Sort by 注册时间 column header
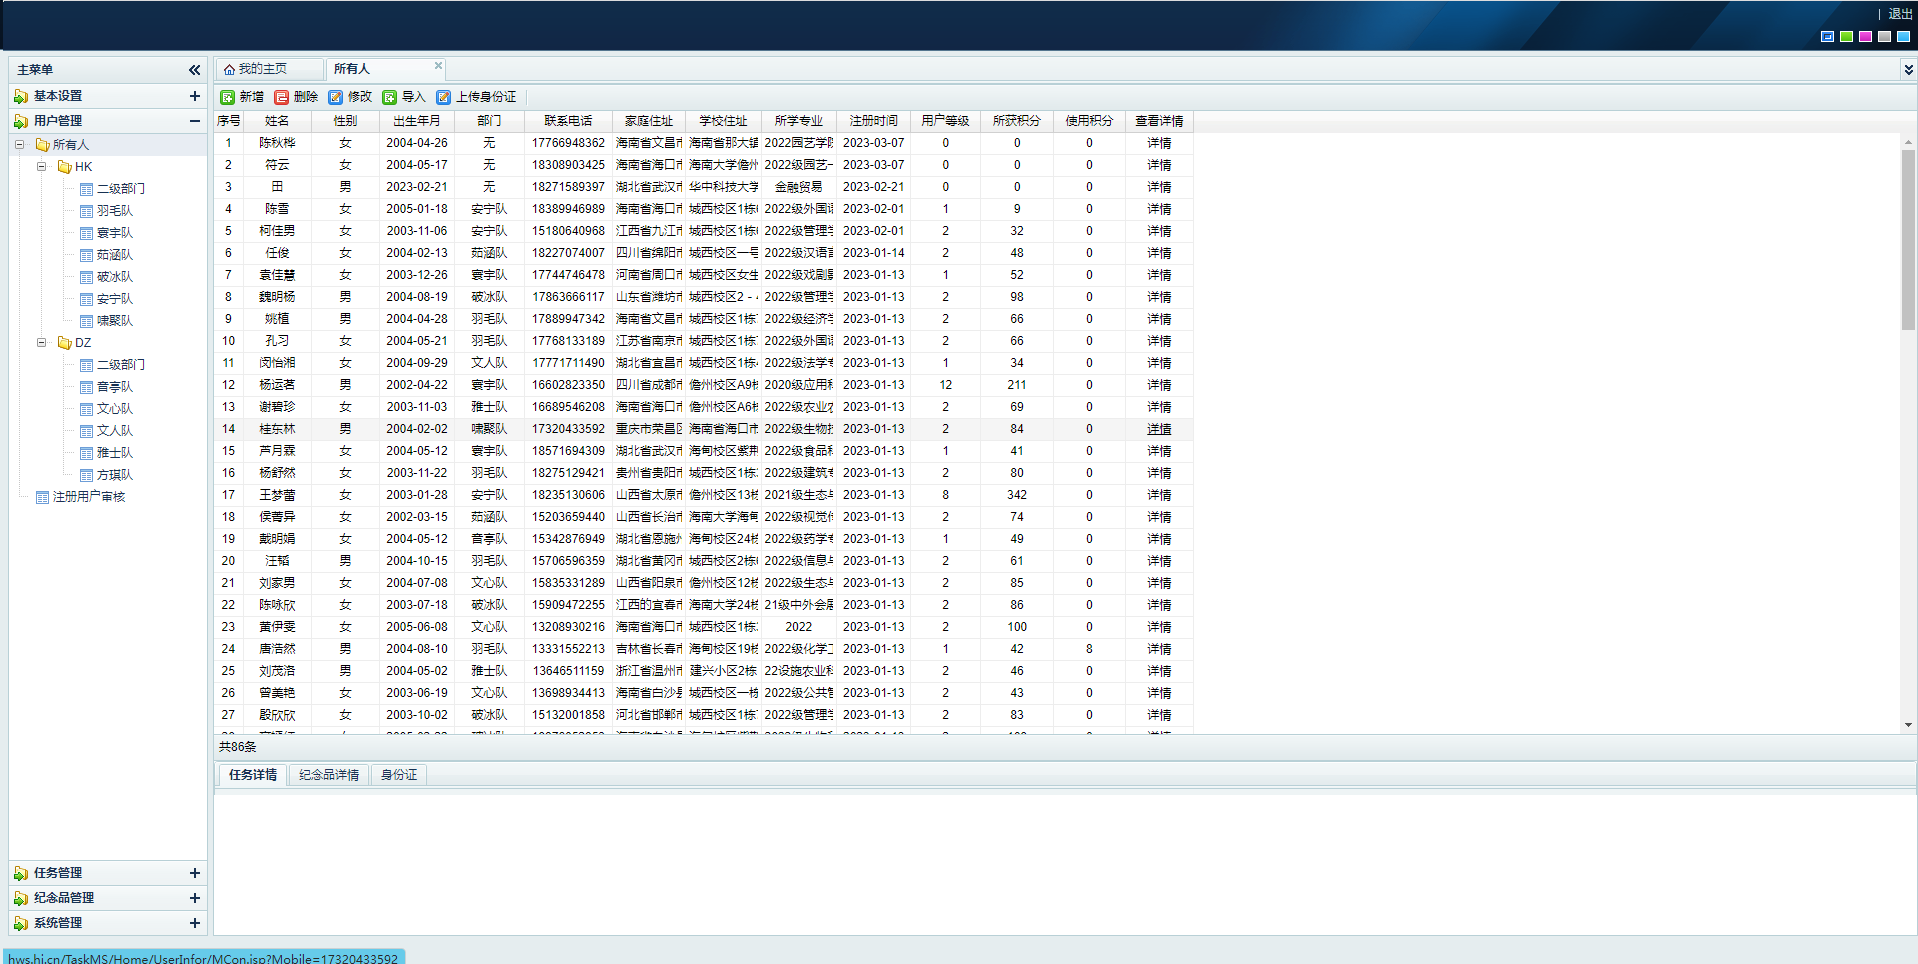 tap(874, 121)
